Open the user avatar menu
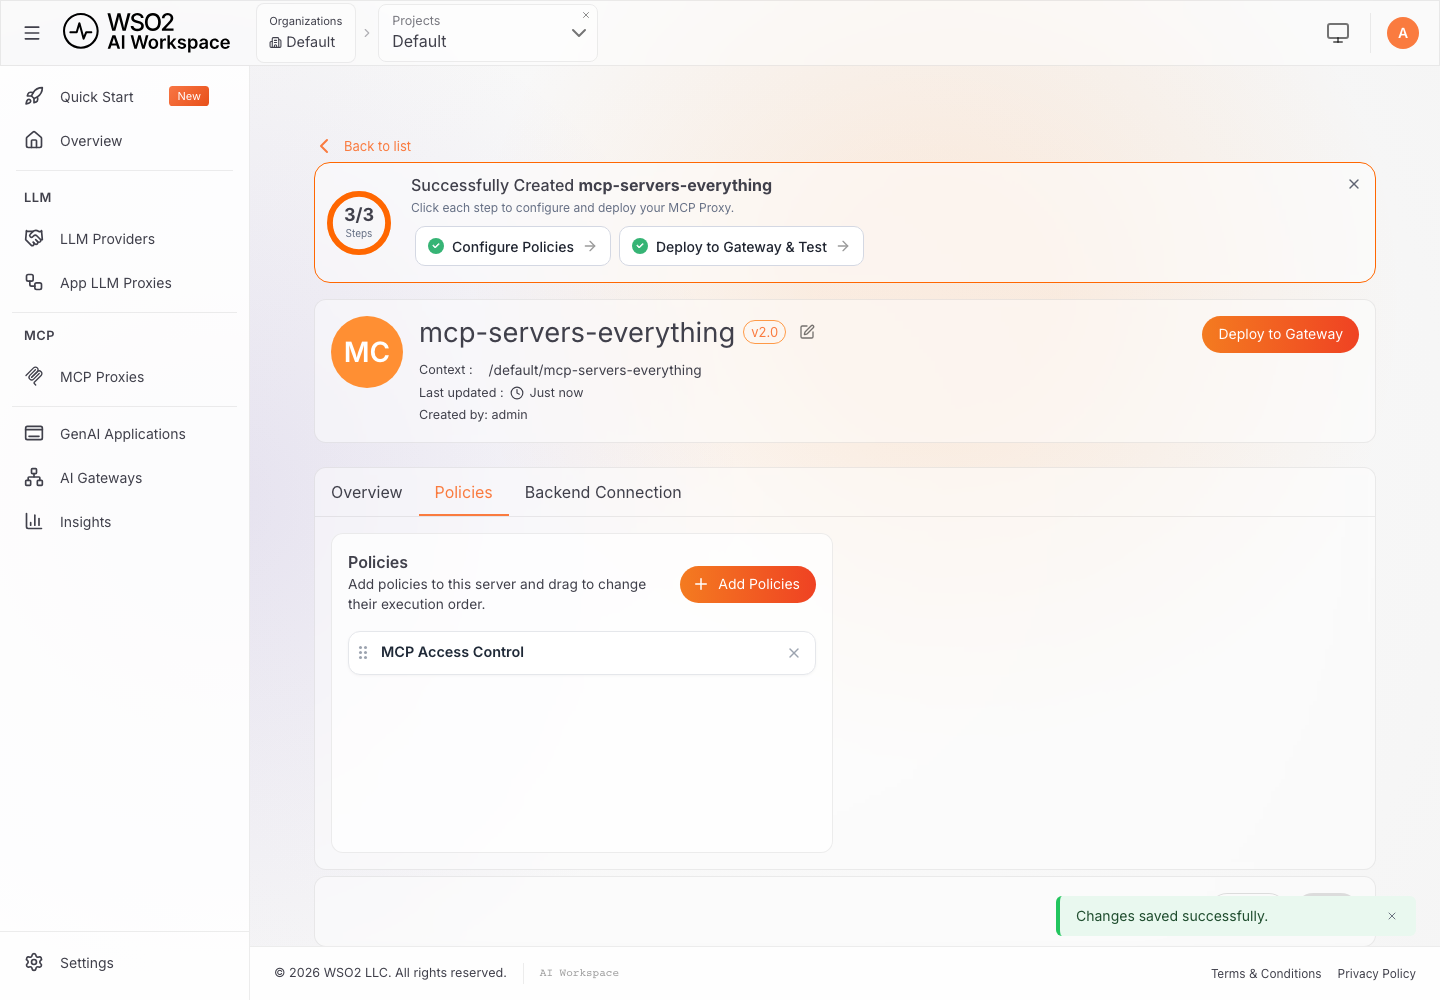Image resolution: width=1440 pixels, height=1000 pixels. click(1403, 33)
